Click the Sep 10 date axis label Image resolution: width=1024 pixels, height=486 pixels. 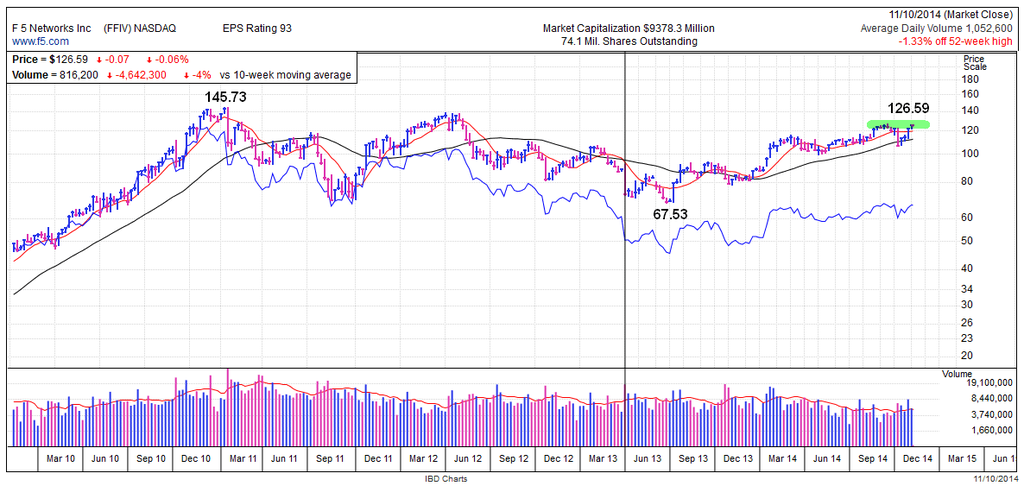(x=151, y=459)
